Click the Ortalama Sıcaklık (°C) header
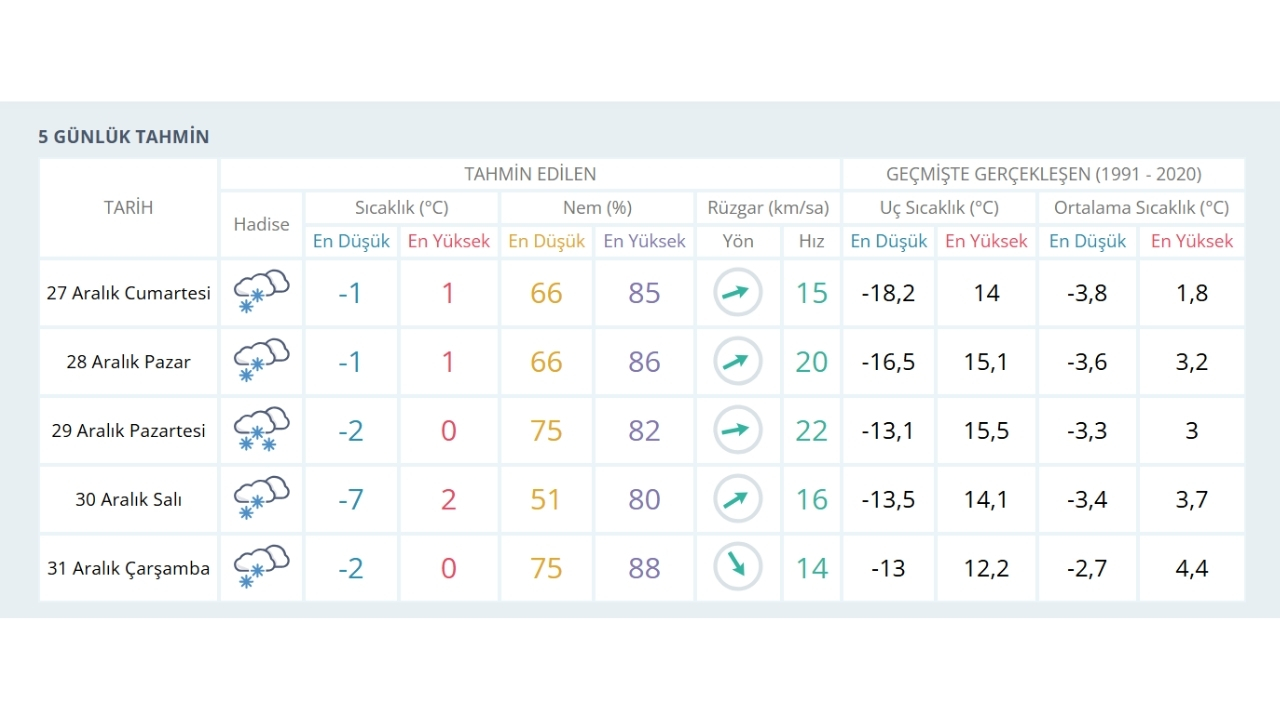This screenshot has width=1280, height=720. pos(1141,208)
